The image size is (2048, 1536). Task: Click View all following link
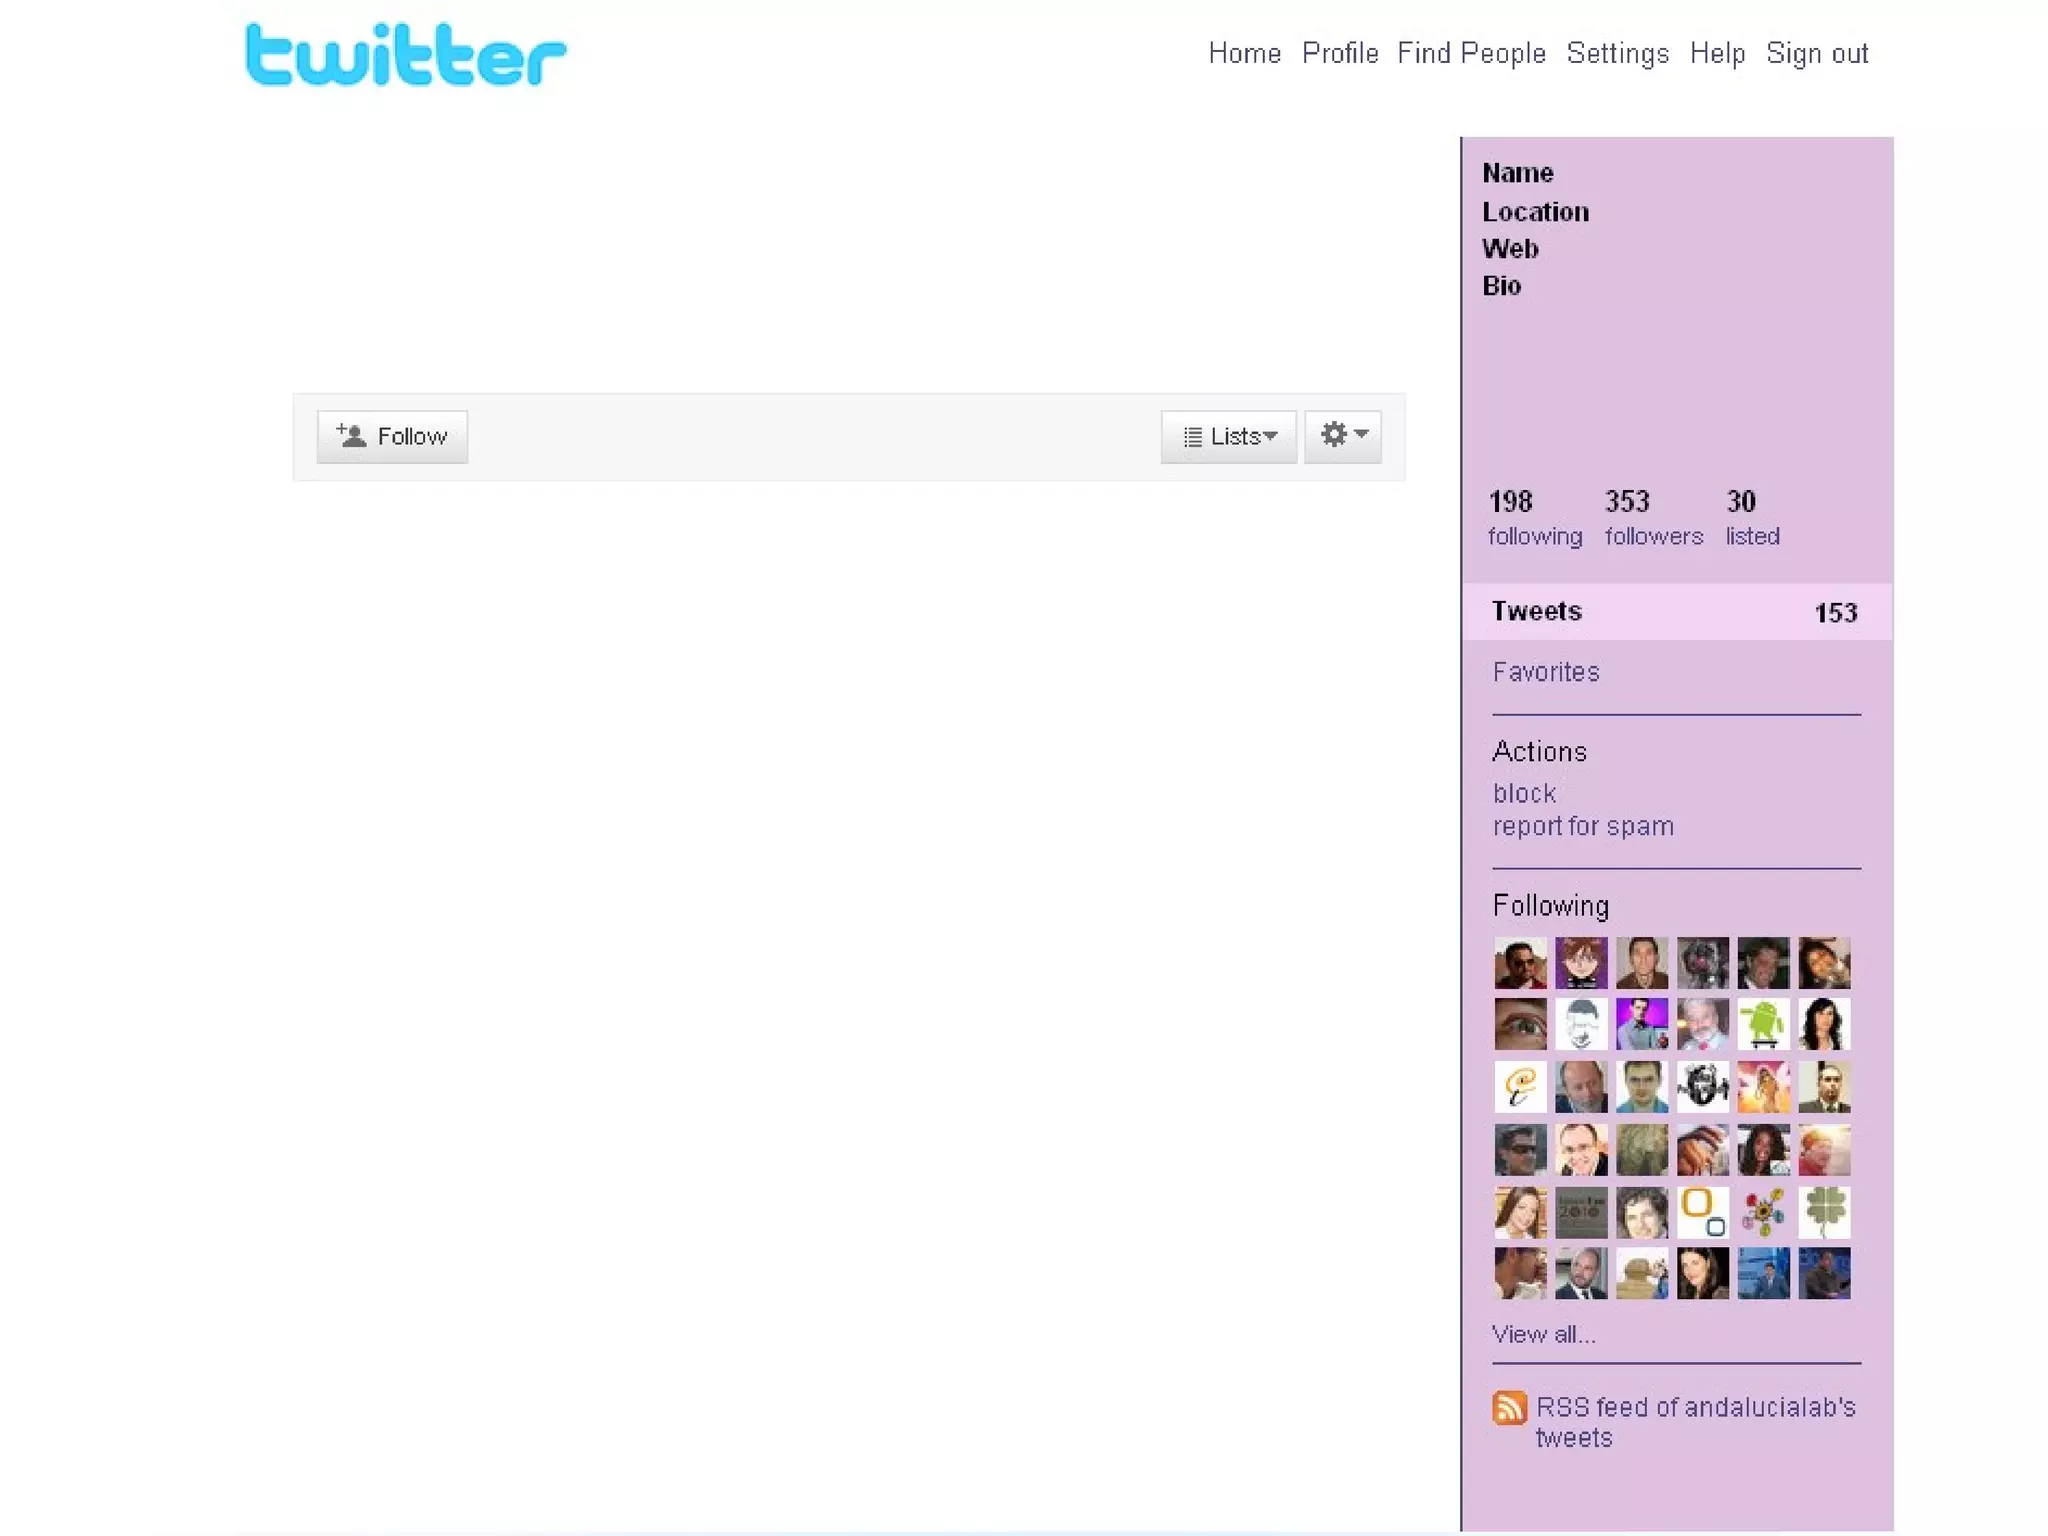1543,1334
